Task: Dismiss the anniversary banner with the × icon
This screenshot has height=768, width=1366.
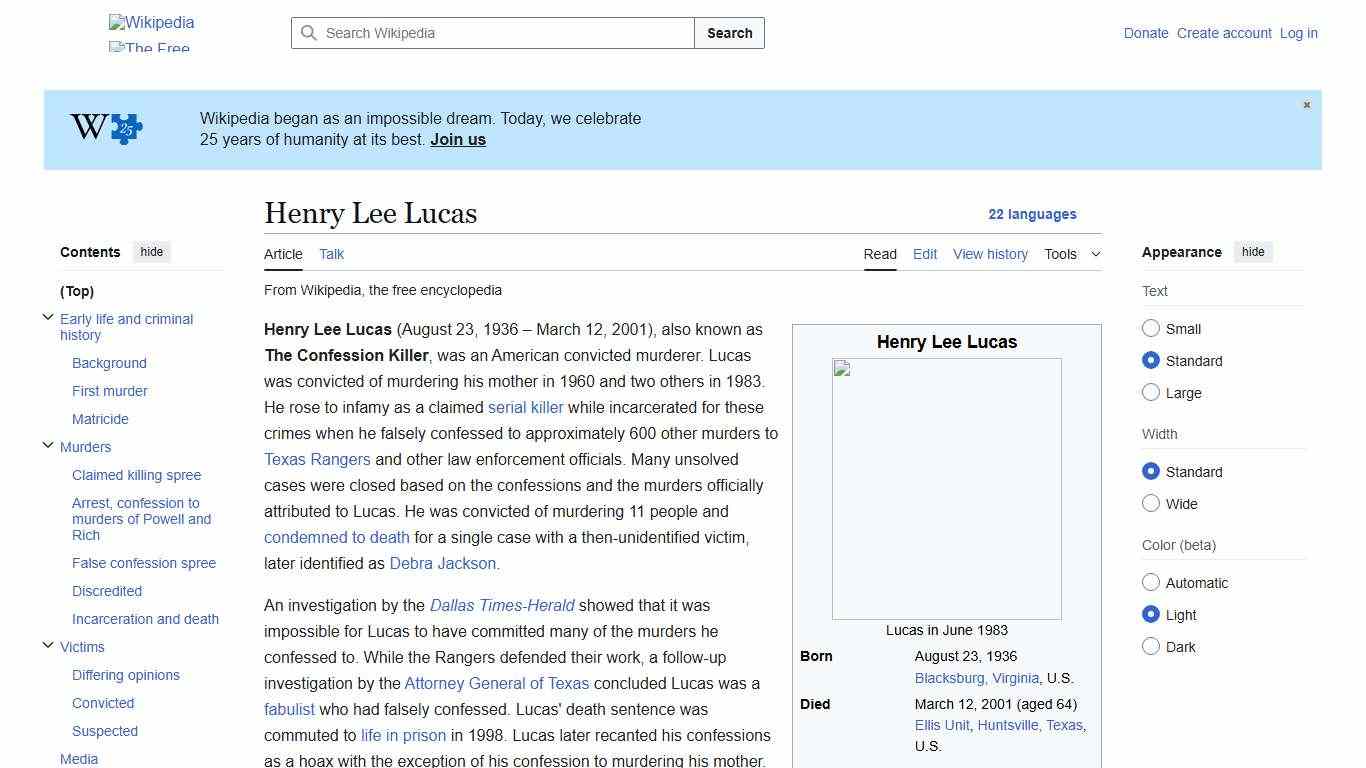Action: 1306,104
